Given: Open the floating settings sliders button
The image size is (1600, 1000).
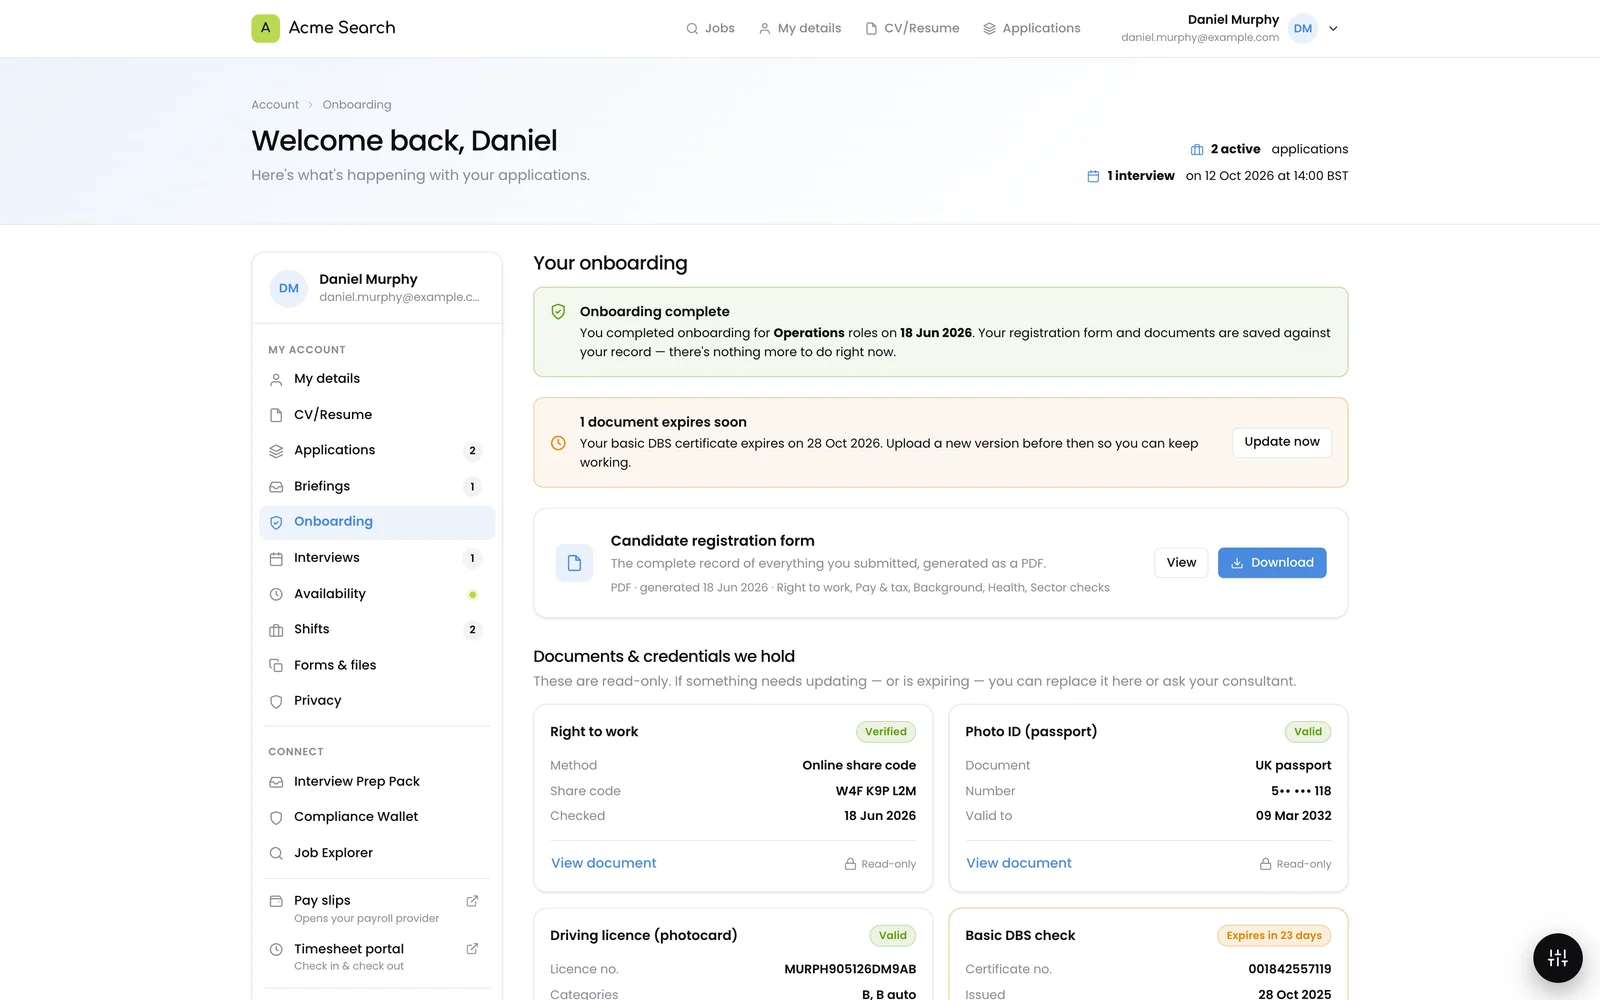Looking at the screenshot, I should point(1558,958).
